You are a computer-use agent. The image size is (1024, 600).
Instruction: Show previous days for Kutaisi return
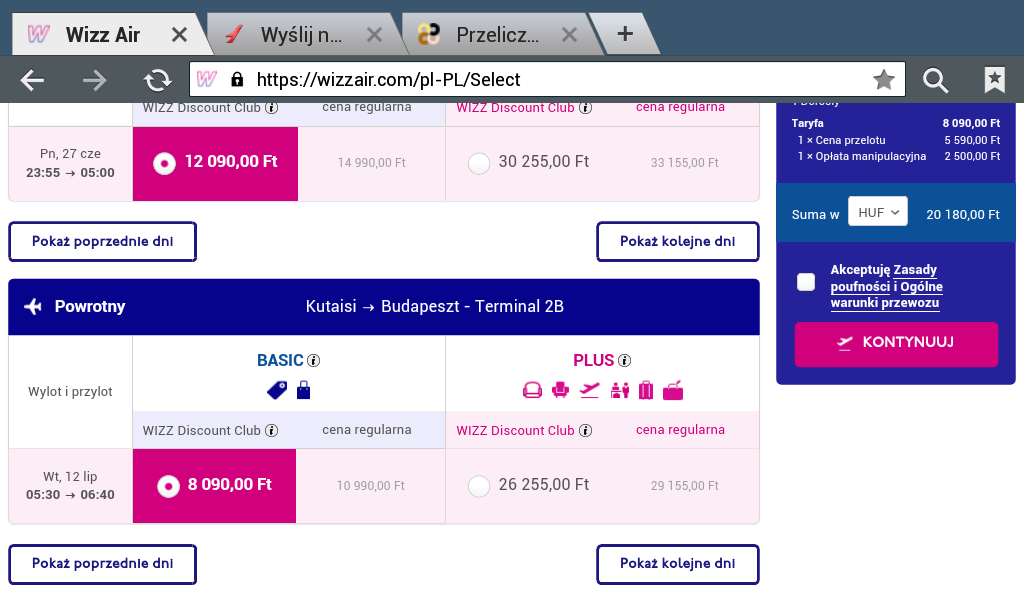point(103,564)
